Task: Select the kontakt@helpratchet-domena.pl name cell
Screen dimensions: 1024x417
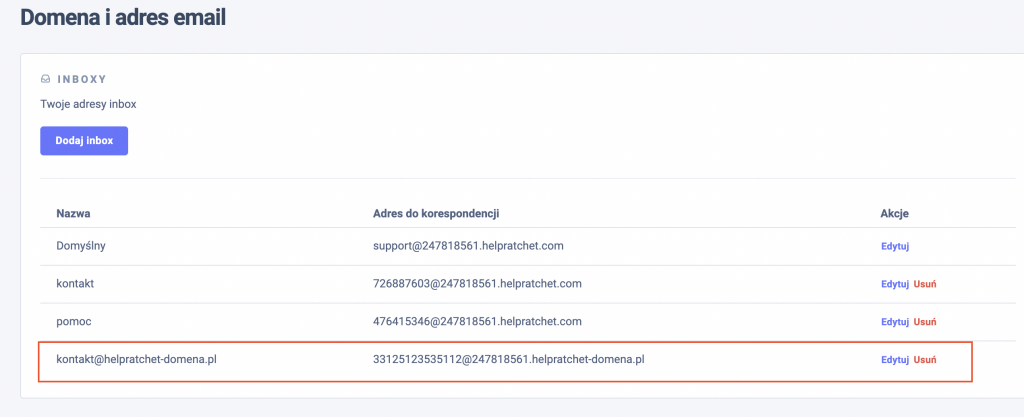Action: pos(136,359)
